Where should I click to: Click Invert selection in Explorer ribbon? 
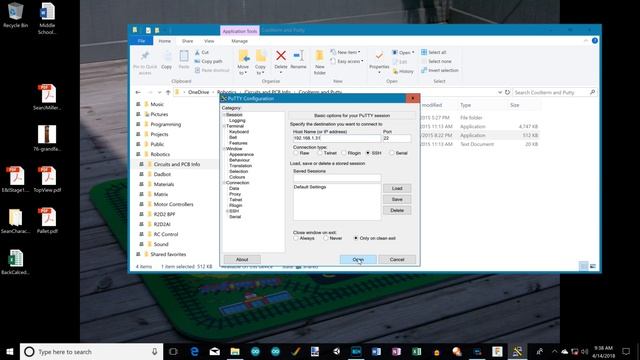(440, 70)
